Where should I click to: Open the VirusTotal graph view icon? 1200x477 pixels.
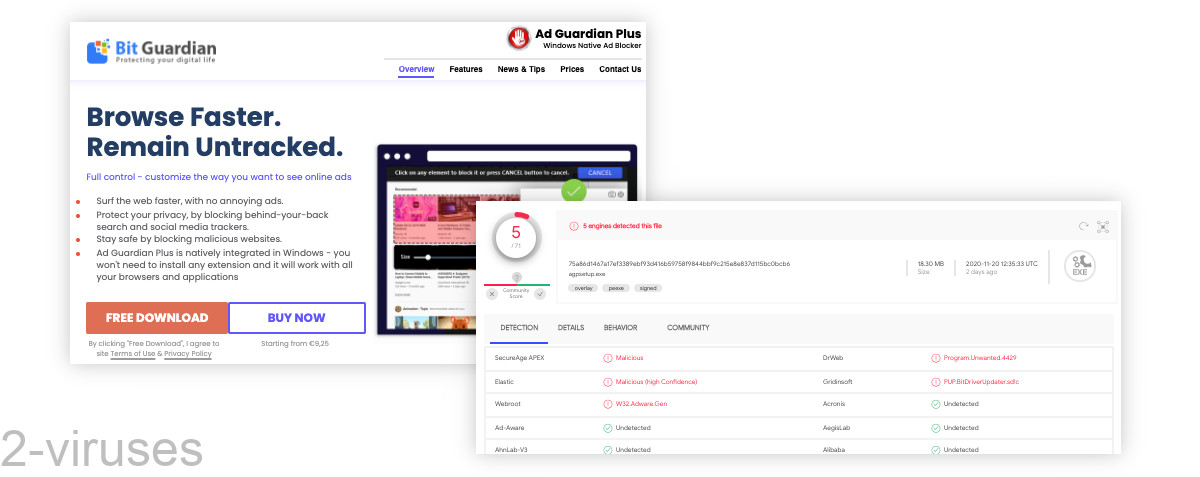(1103, 227)
